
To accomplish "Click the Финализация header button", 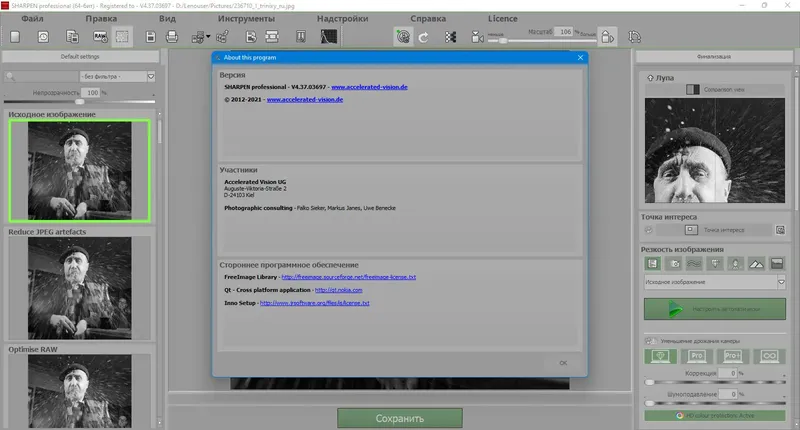I will point(714,57).
